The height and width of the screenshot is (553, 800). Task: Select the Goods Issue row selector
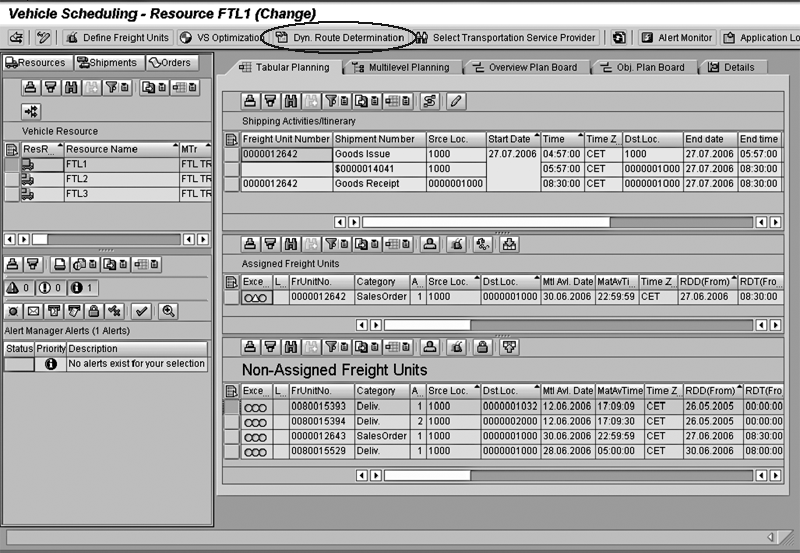[x=232, y=154]
